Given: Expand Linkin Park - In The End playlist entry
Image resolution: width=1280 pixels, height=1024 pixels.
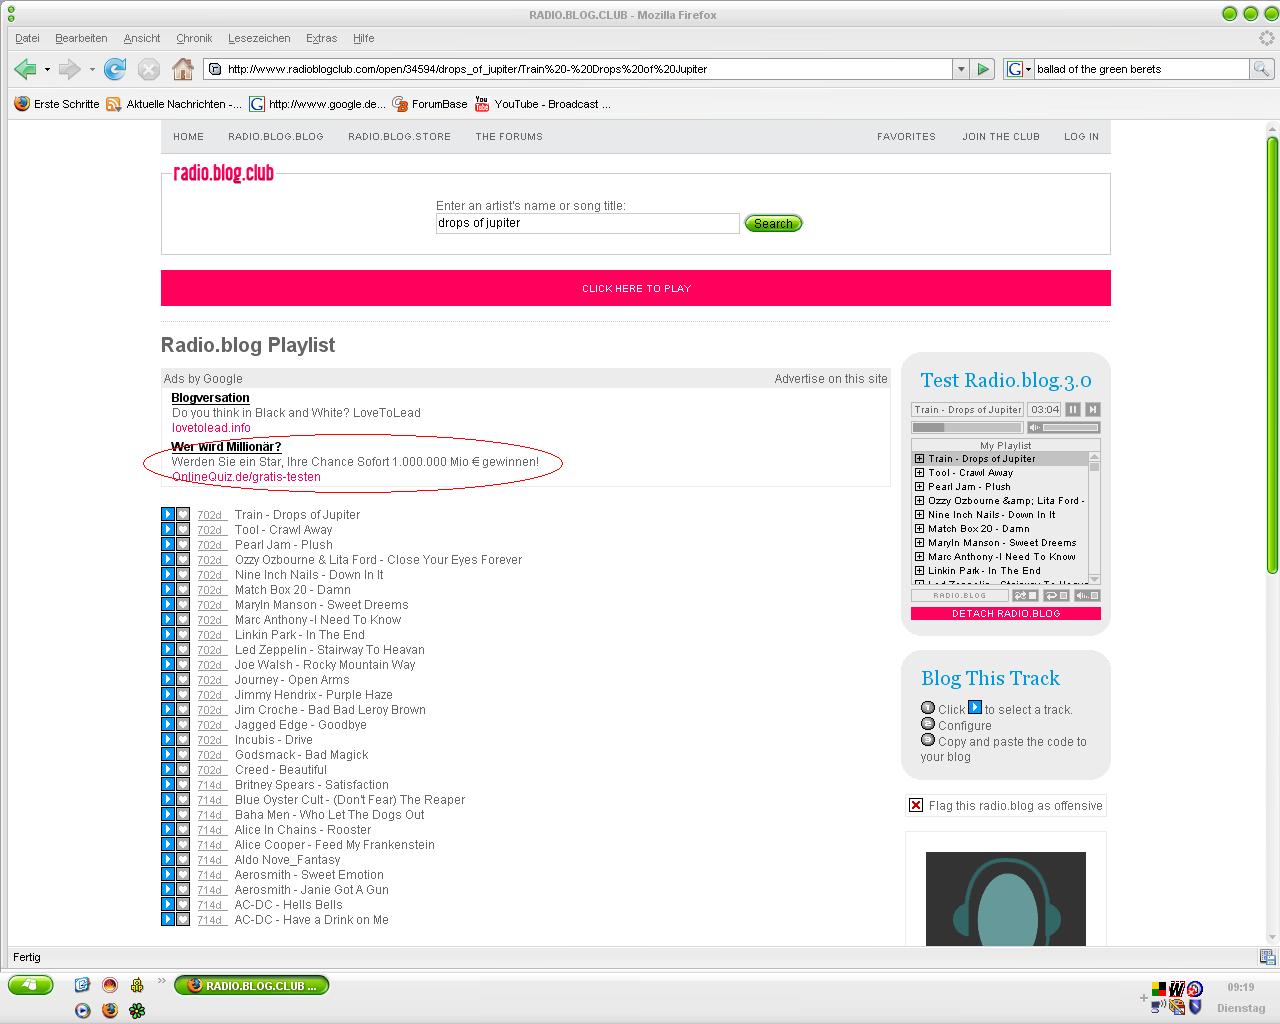Looking at the screenshot, I should point(919,571).
